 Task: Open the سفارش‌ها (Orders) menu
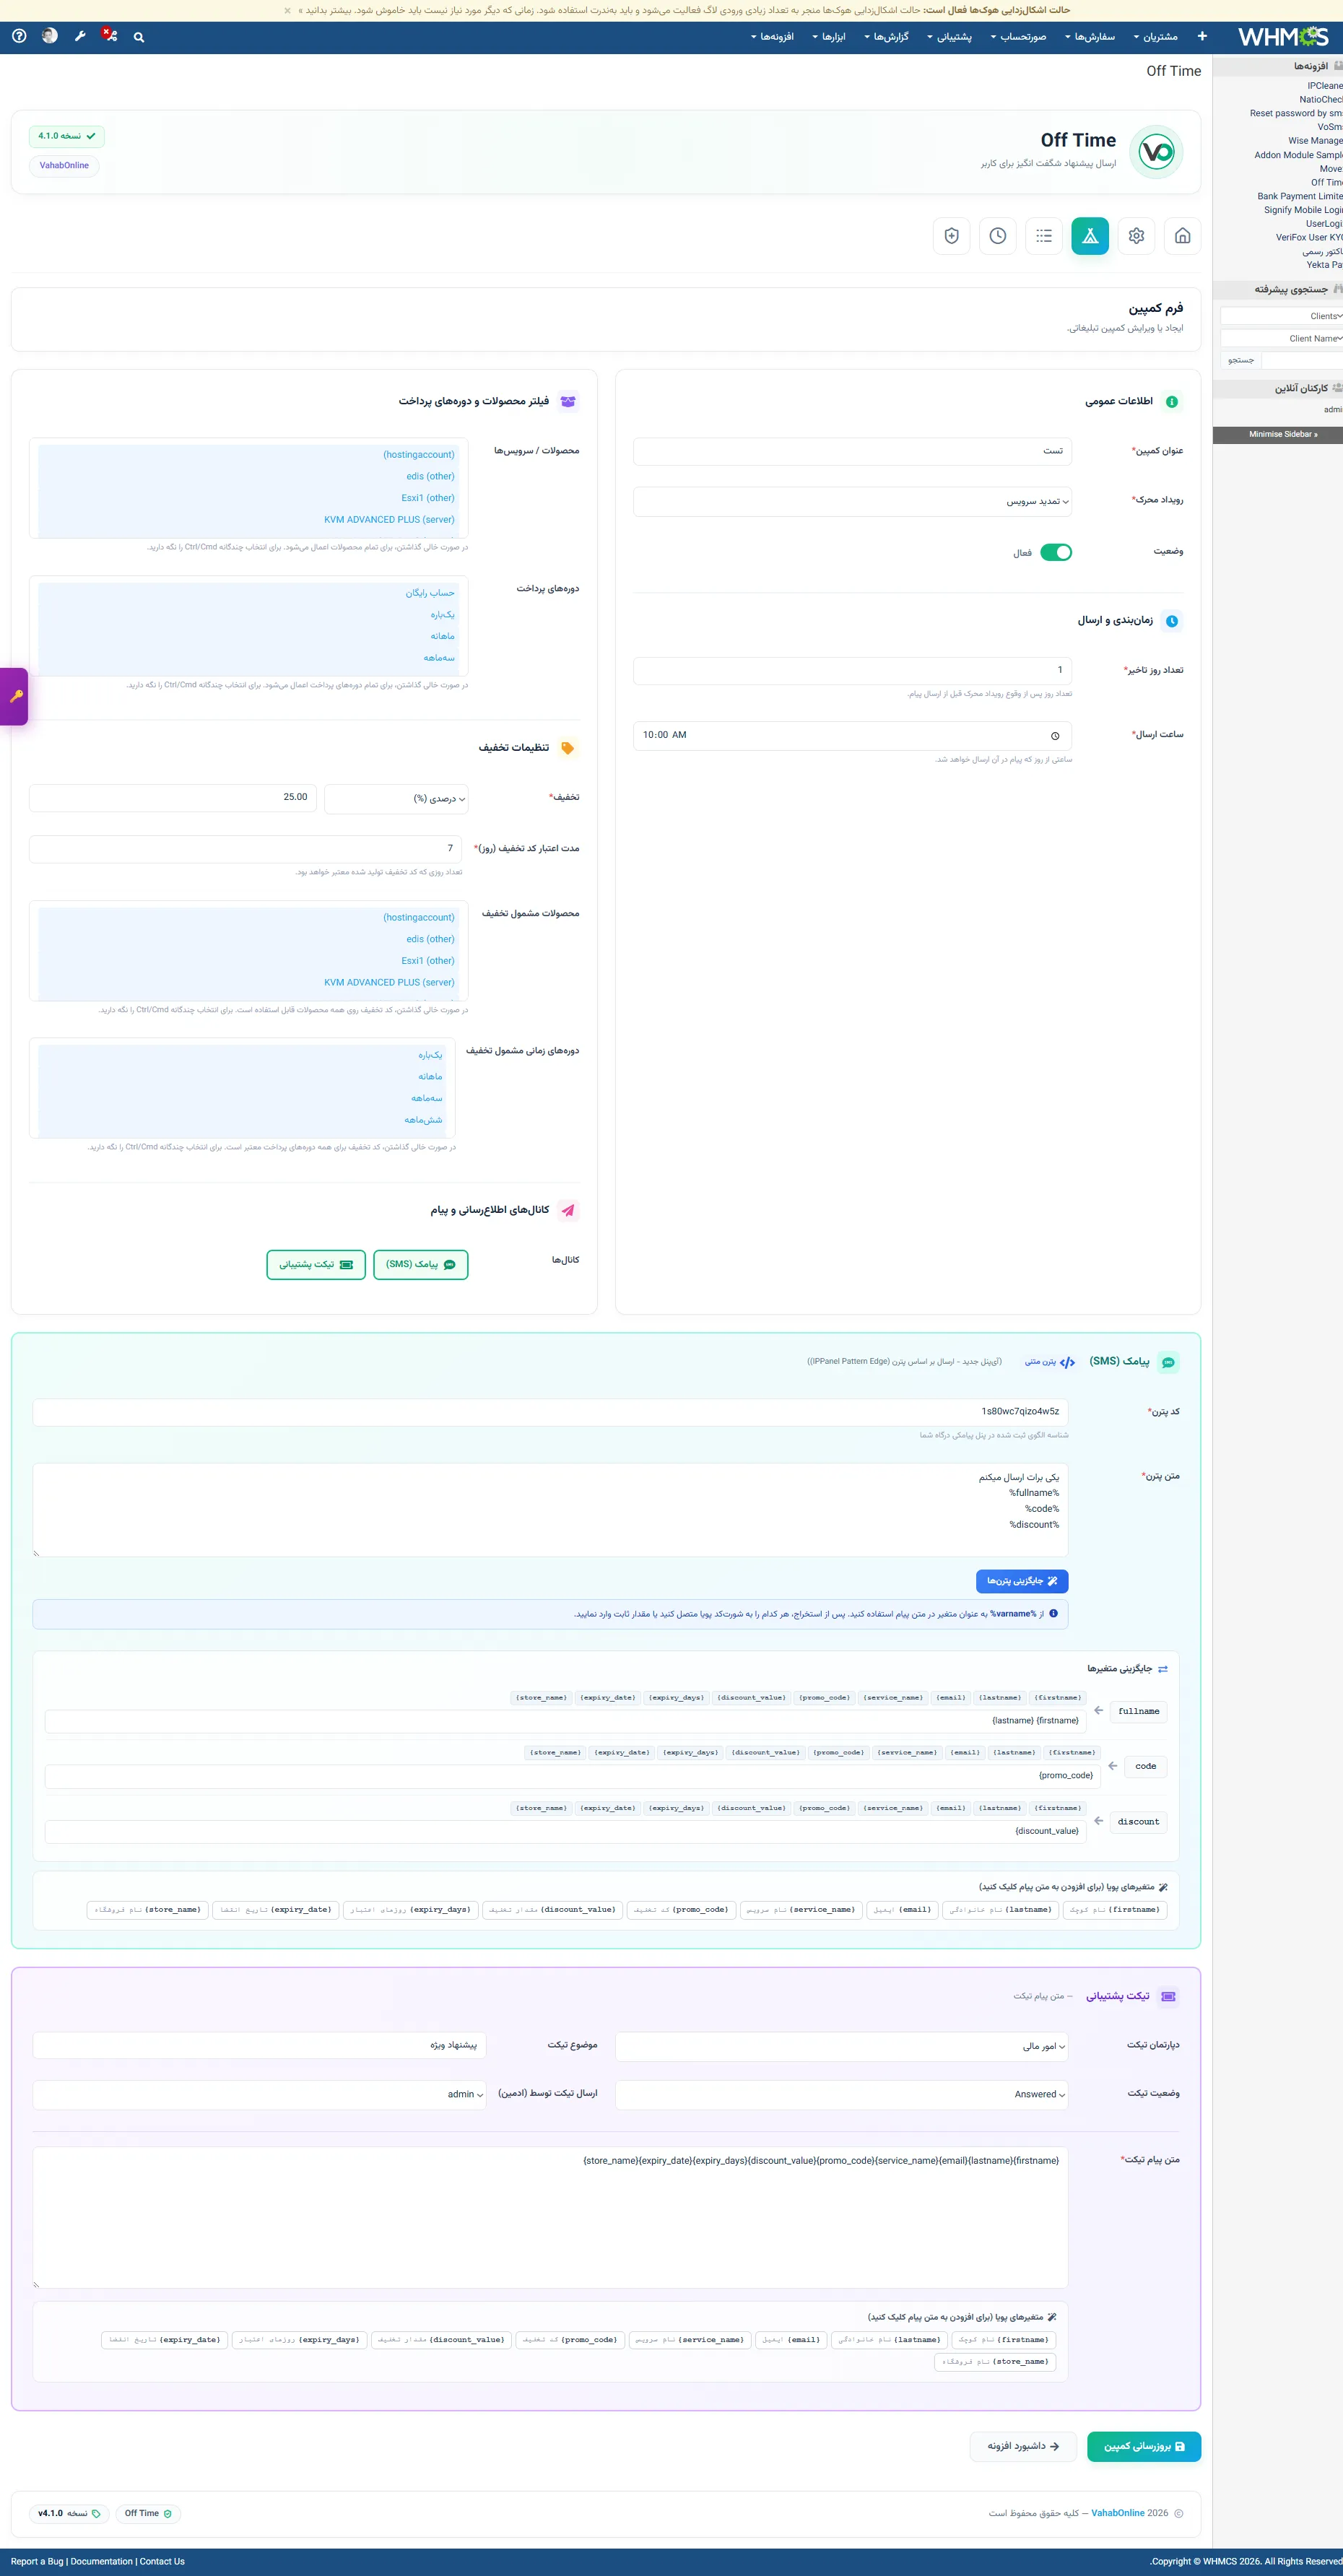[1089, 37]
